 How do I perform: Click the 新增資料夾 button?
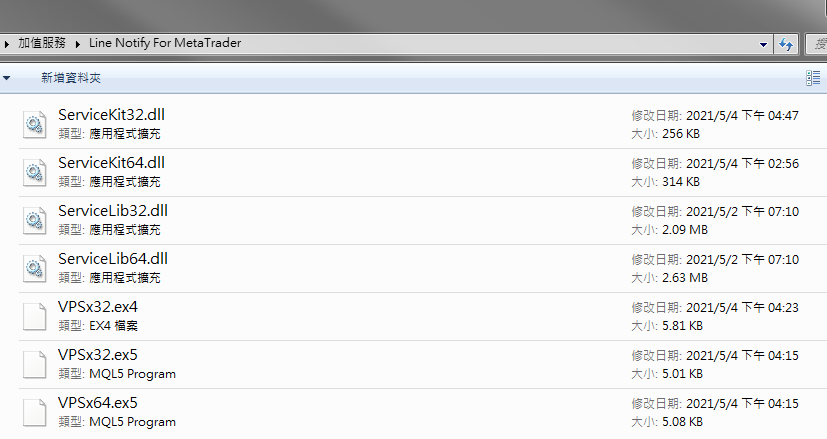point(70,78)
